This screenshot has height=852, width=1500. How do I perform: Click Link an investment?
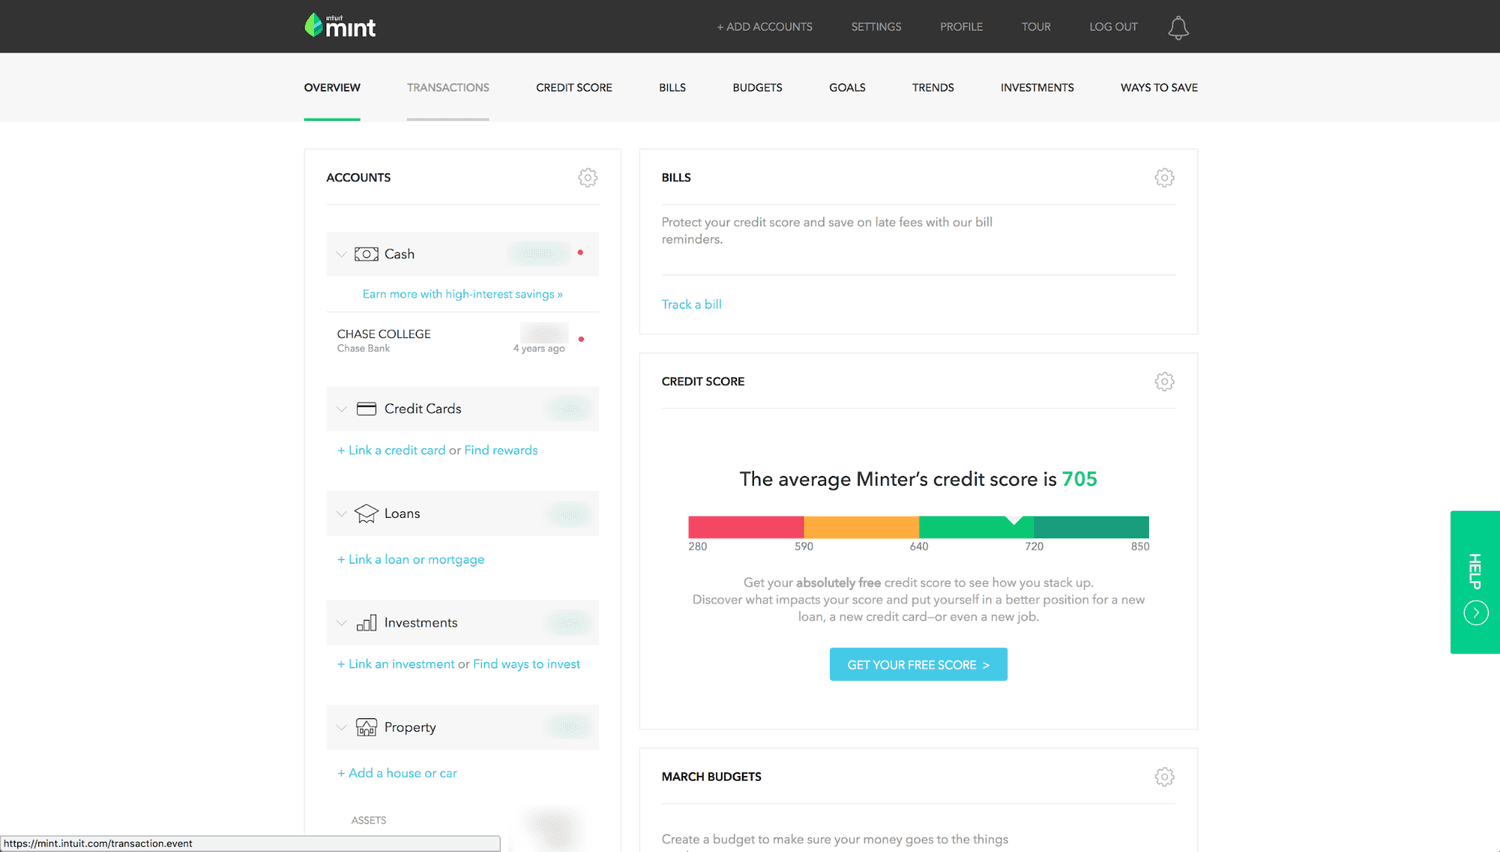coord(396,664)
